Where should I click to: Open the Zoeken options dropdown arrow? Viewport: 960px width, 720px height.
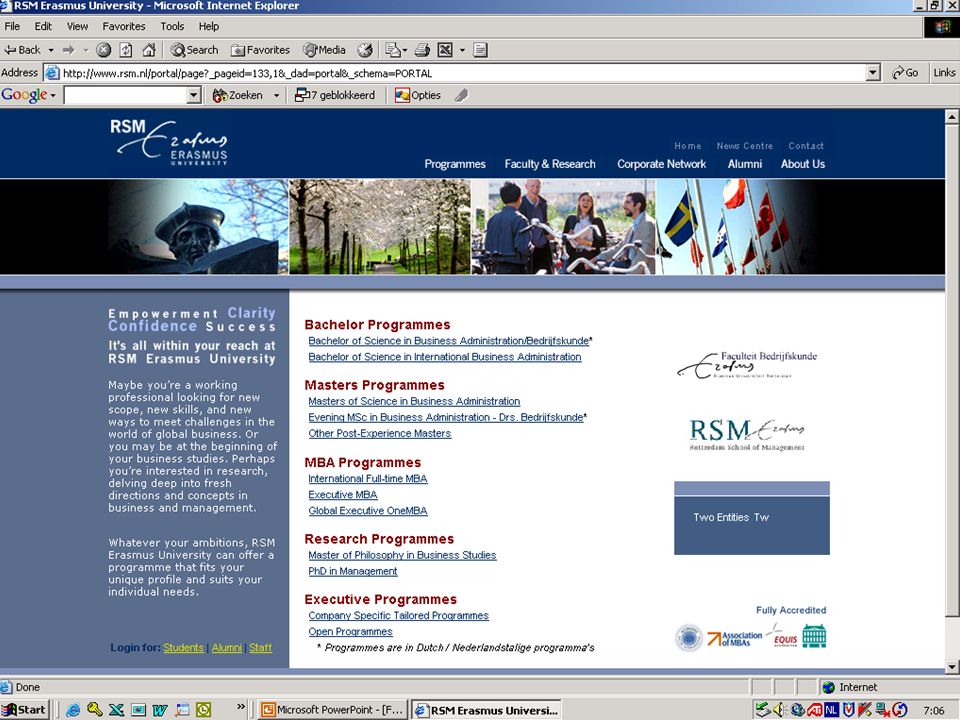click(x=276, y=96)
